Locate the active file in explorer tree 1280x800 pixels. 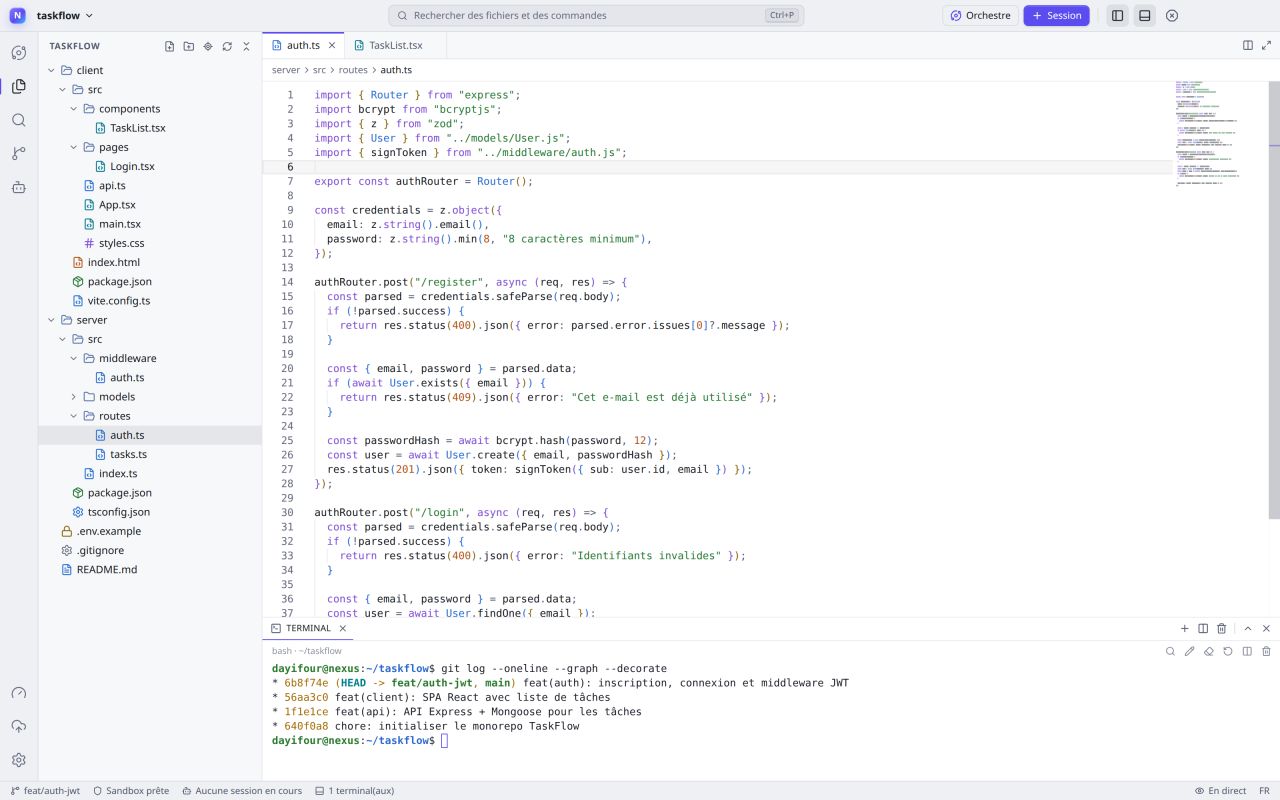208,46
